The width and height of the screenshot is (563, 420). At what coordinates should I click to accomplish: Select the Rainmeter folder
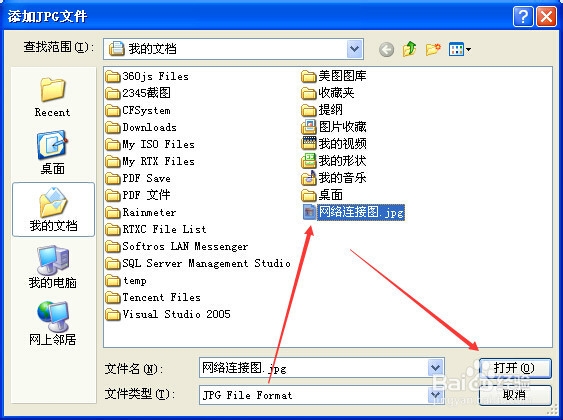[x=141, y=213]
